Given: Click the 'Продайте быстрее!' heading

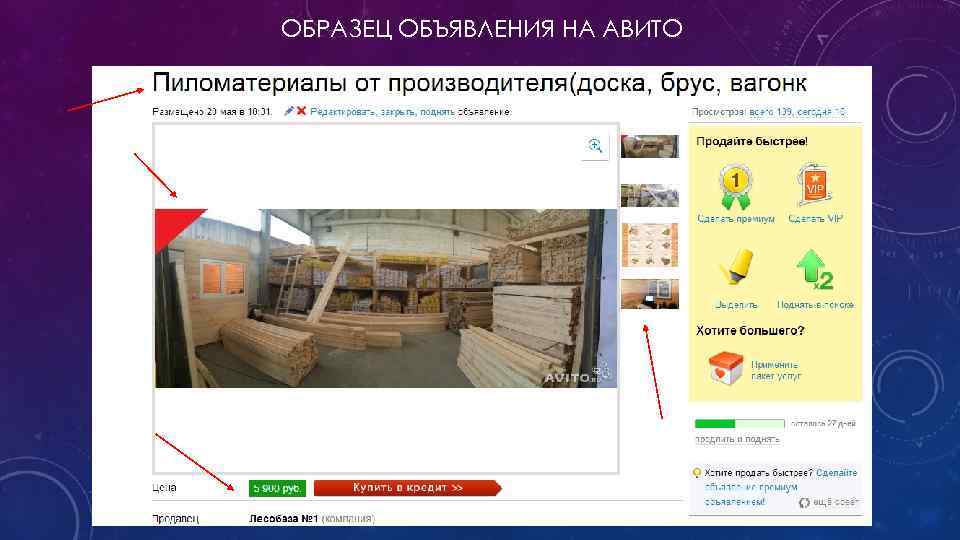Looking at the screenshot, I should pos(752,141).
